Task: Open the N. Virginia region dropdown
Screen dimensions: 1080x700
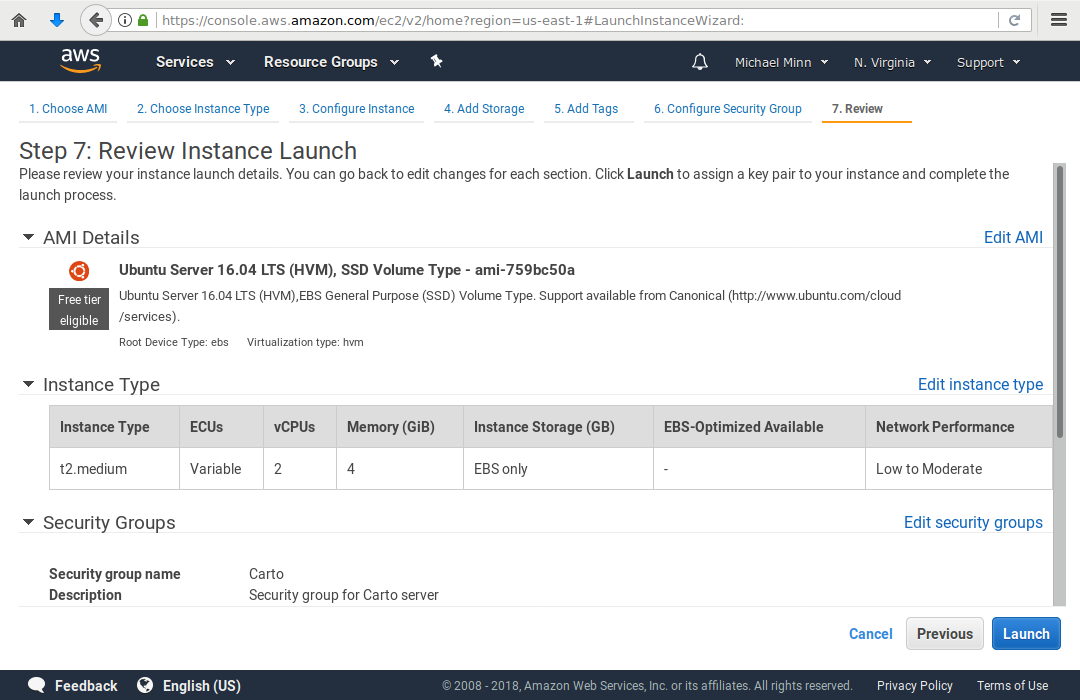Action: (x=892, y=62)
